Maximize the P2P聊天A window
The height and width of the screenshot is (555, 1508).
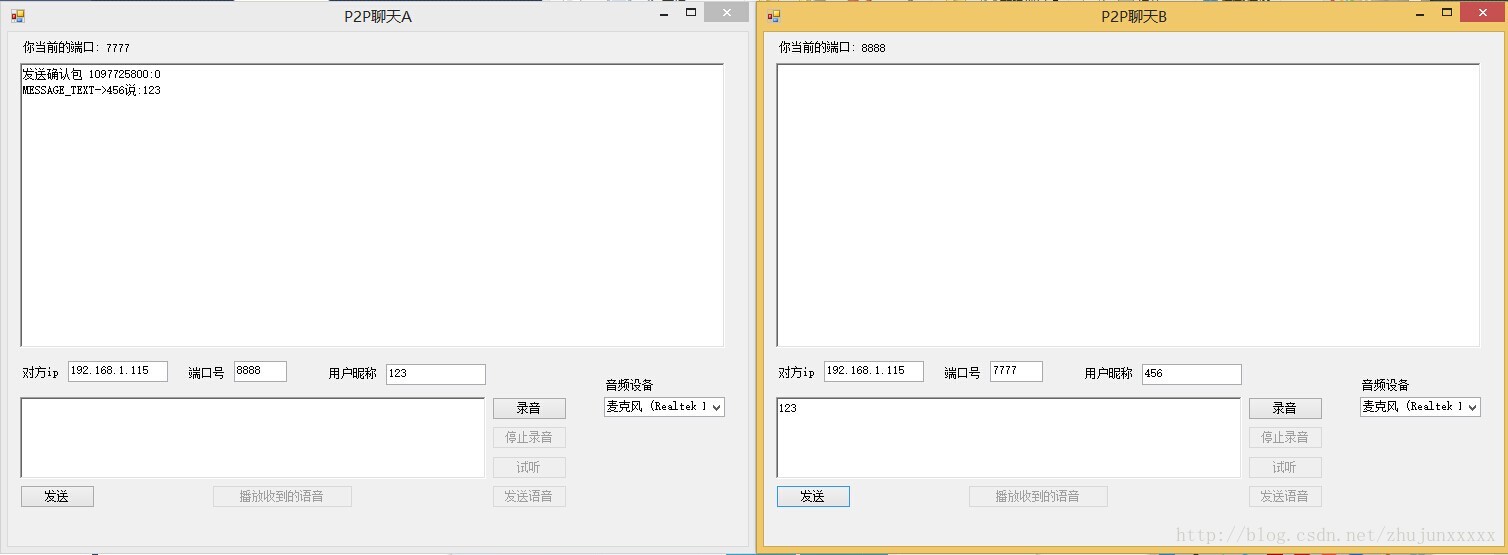point(691,13)
